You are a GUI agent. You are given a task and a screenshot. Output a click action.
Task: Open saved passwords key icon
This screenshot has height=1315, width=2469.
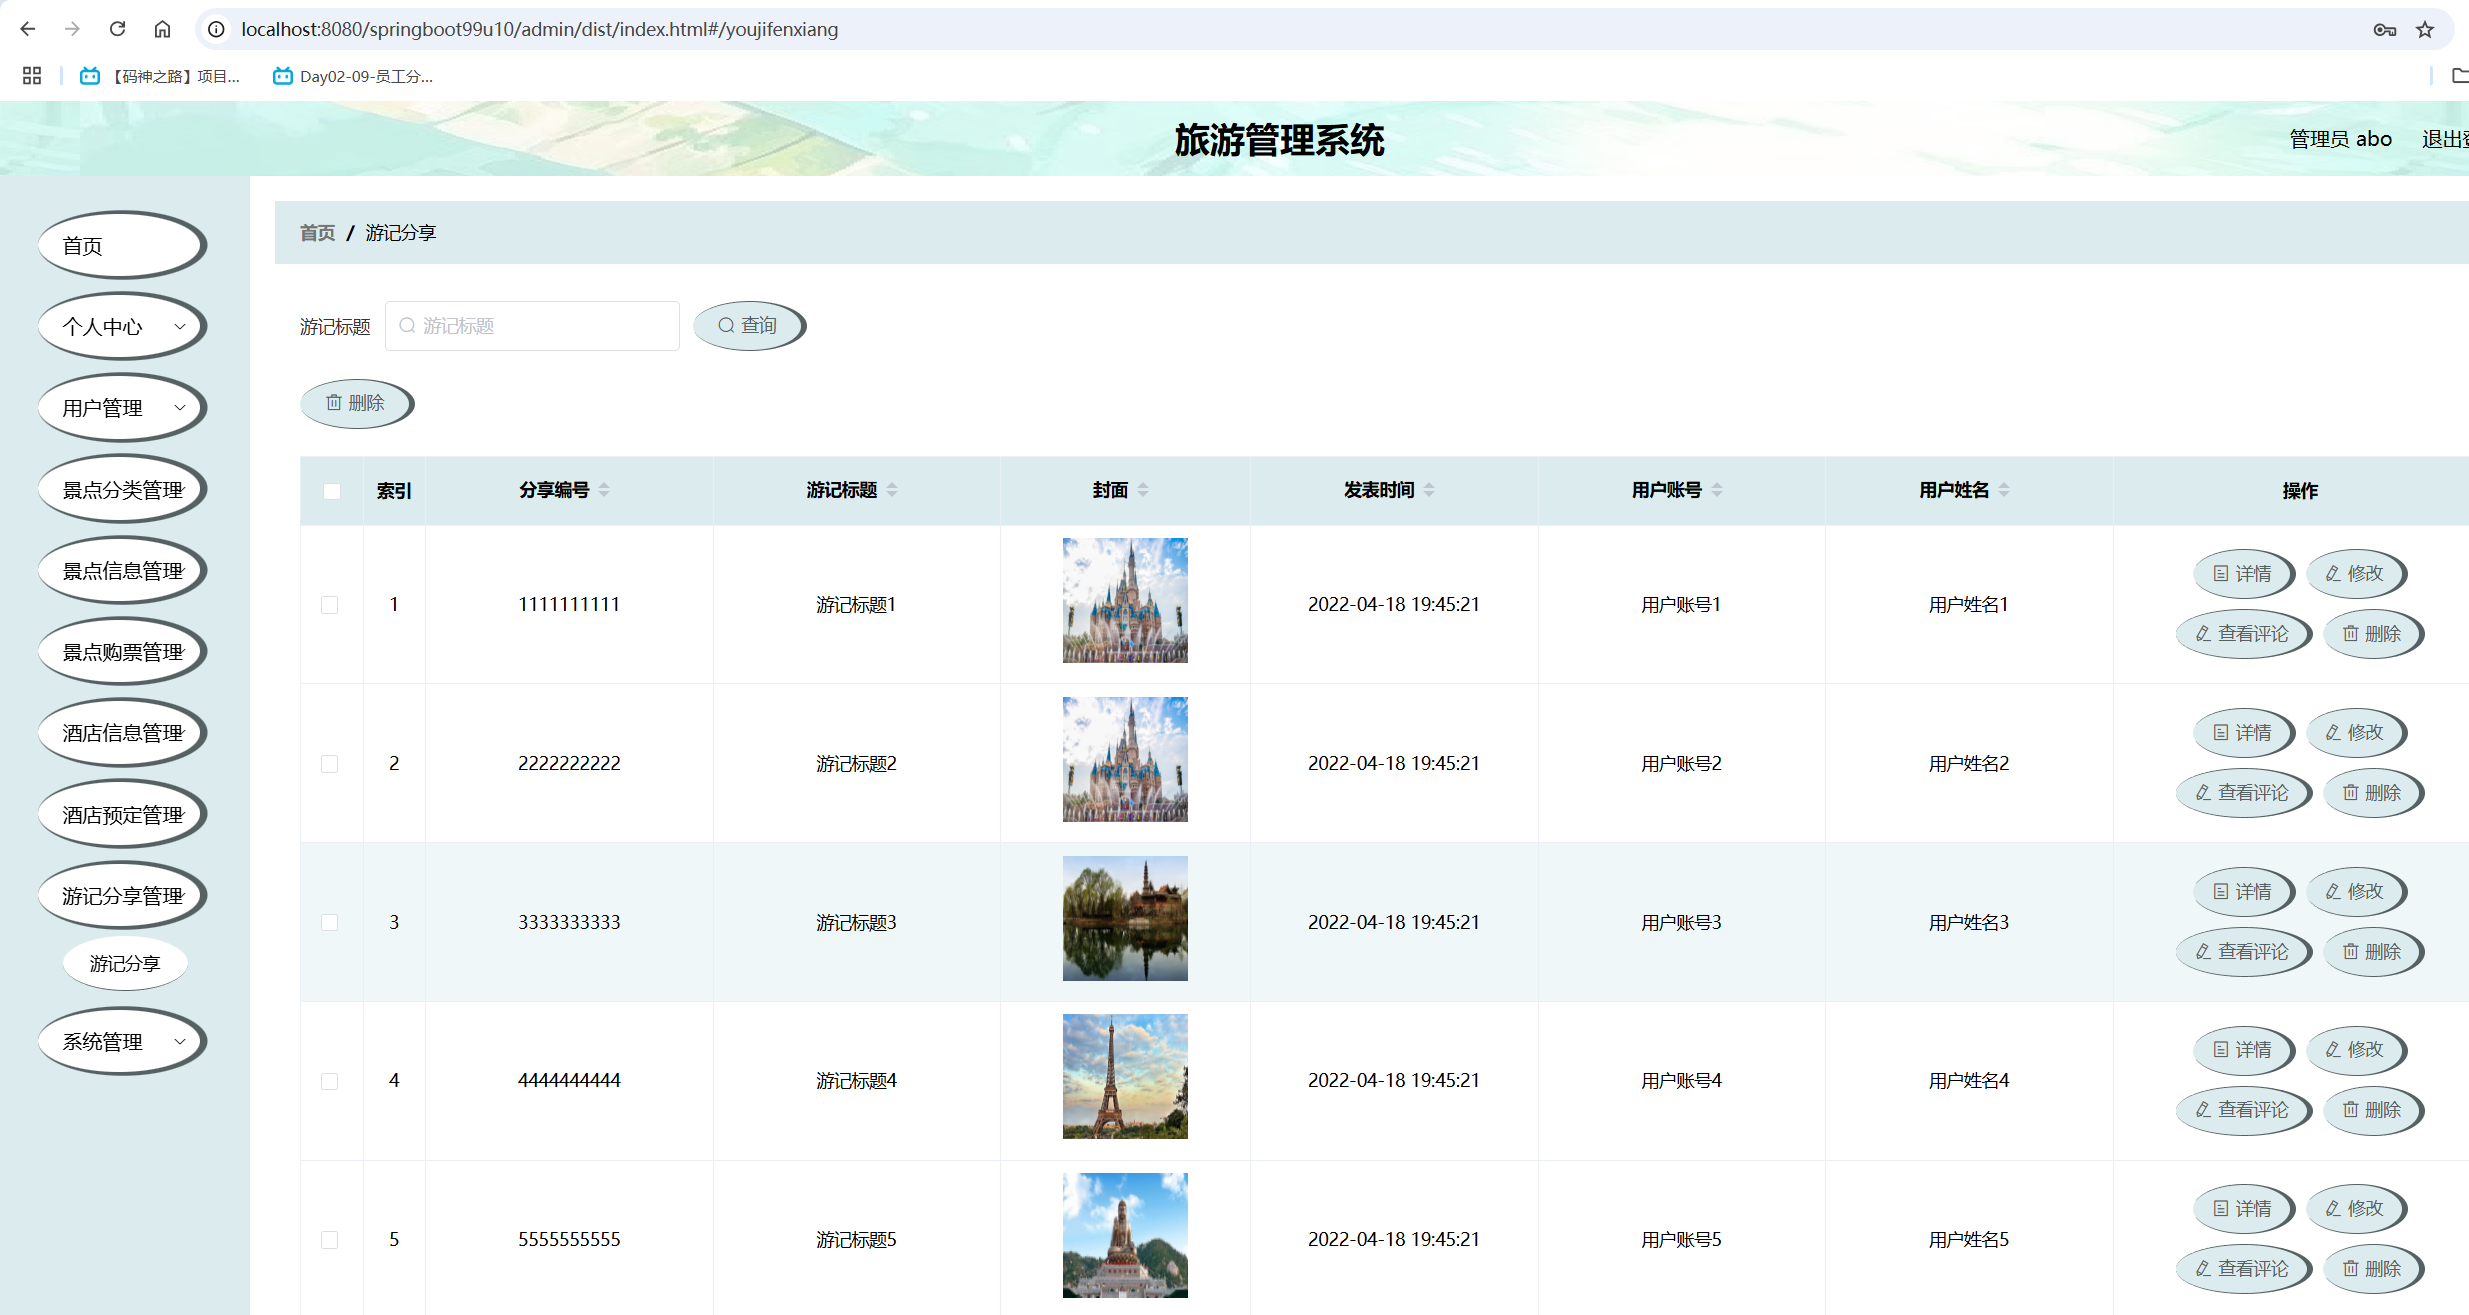click(x=2385, y=29)
